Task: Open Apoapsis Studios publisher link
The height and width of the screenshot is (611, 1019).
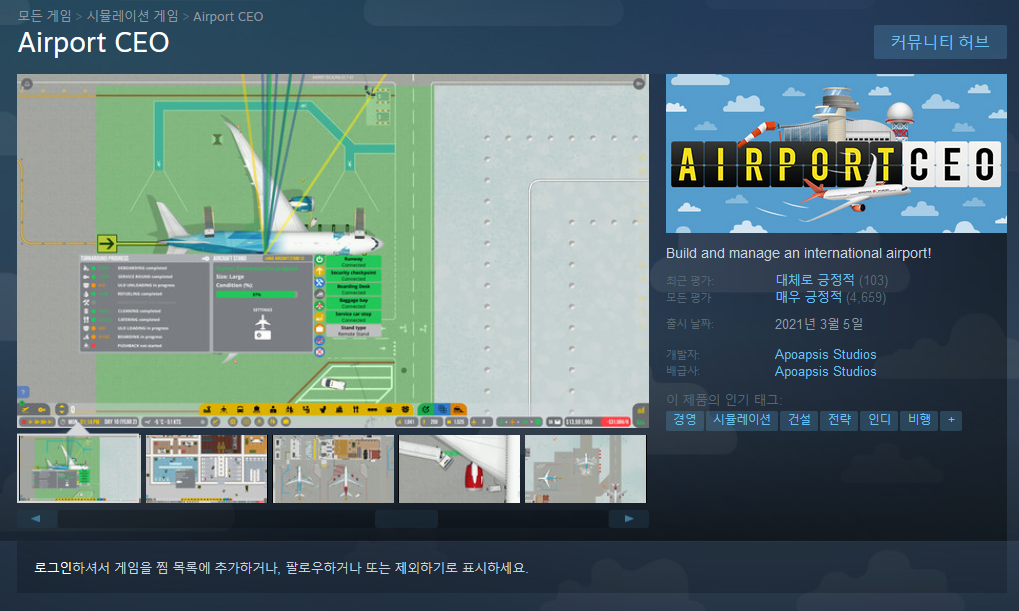Action: click(825, 371)
